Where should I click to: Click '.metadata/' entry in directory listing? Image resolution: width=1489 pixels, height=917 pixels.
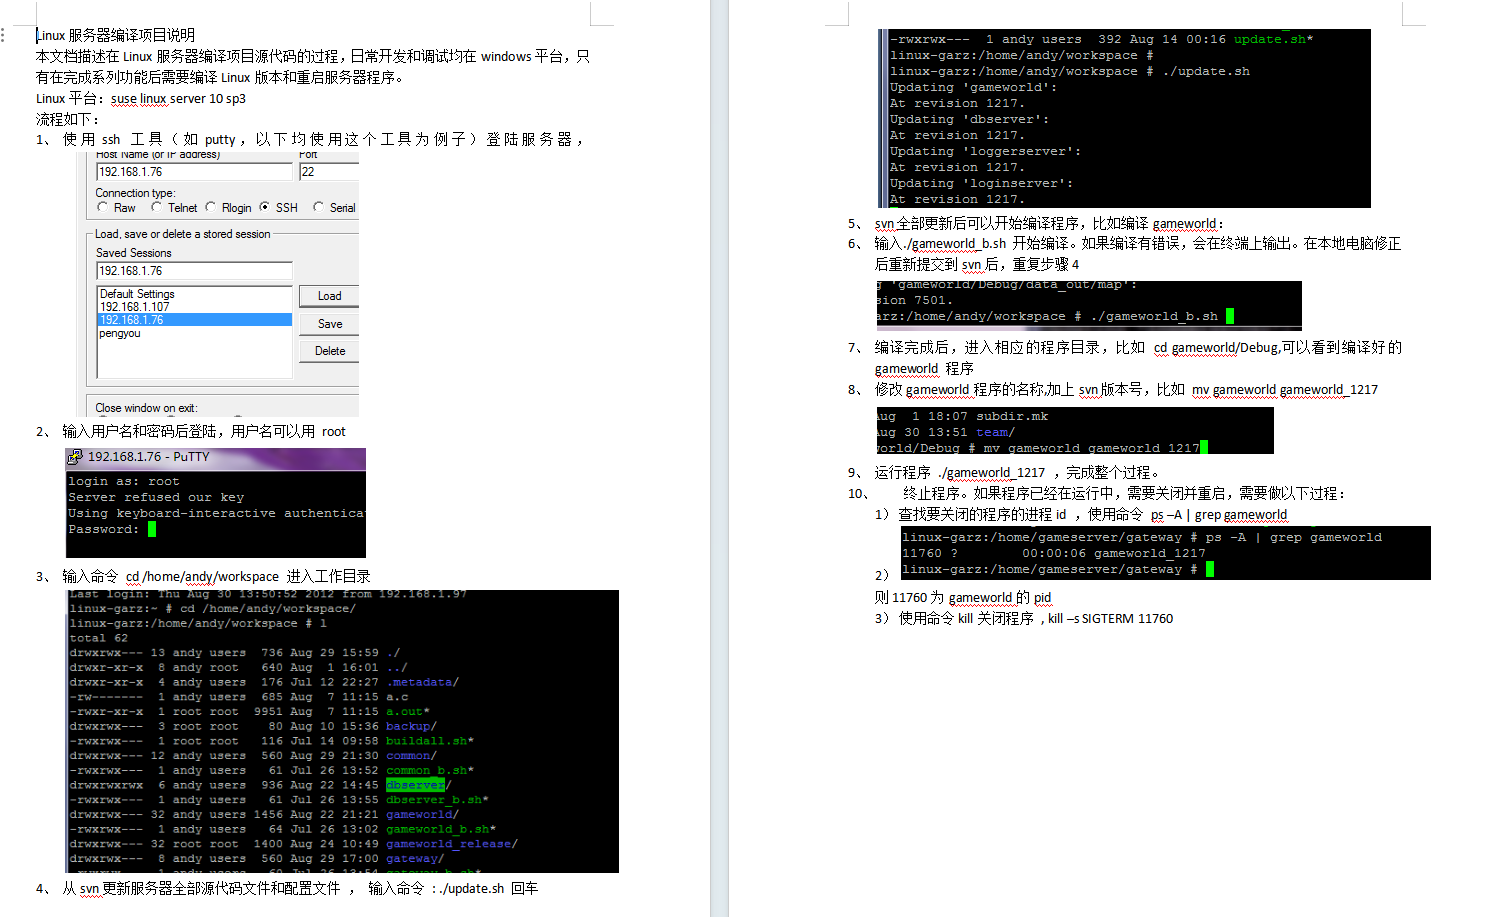[422, 682]
